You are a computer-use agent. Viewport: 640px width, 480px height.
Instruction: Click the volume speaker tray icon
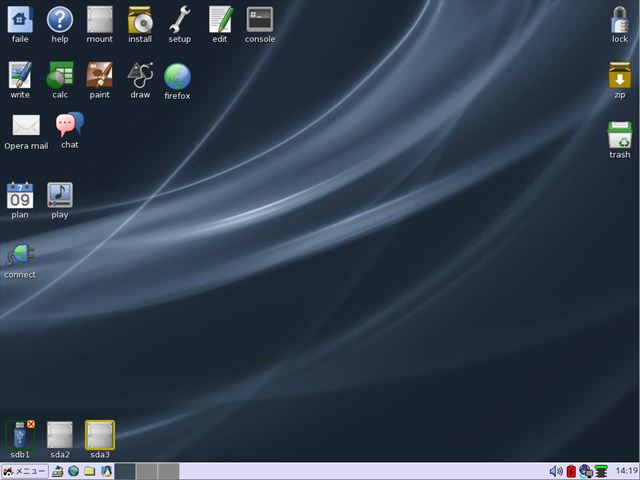pos(556,471)
